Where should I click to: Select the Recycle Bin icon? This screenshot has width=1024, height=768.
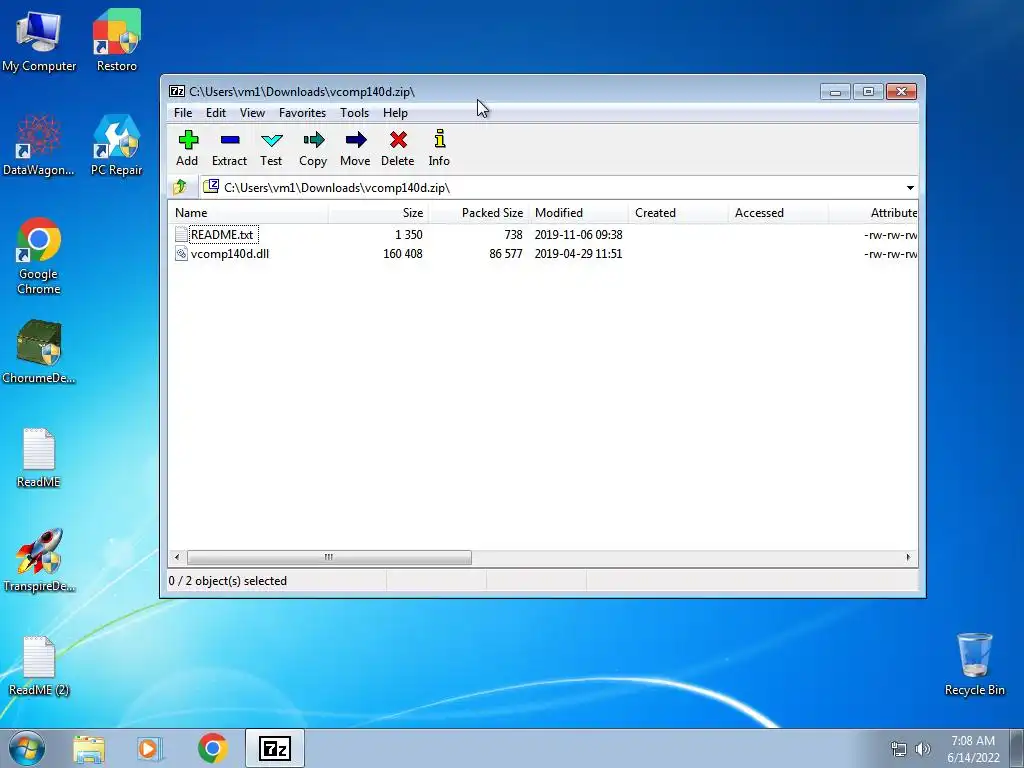tap(974, 664)
